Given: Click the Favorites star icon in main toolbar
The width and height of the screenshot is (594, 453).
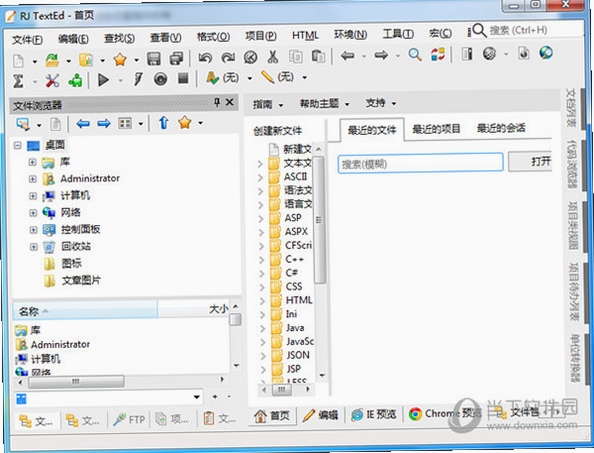Looking at the screenshot, I should pyautogui.click(x=120, y=59).
